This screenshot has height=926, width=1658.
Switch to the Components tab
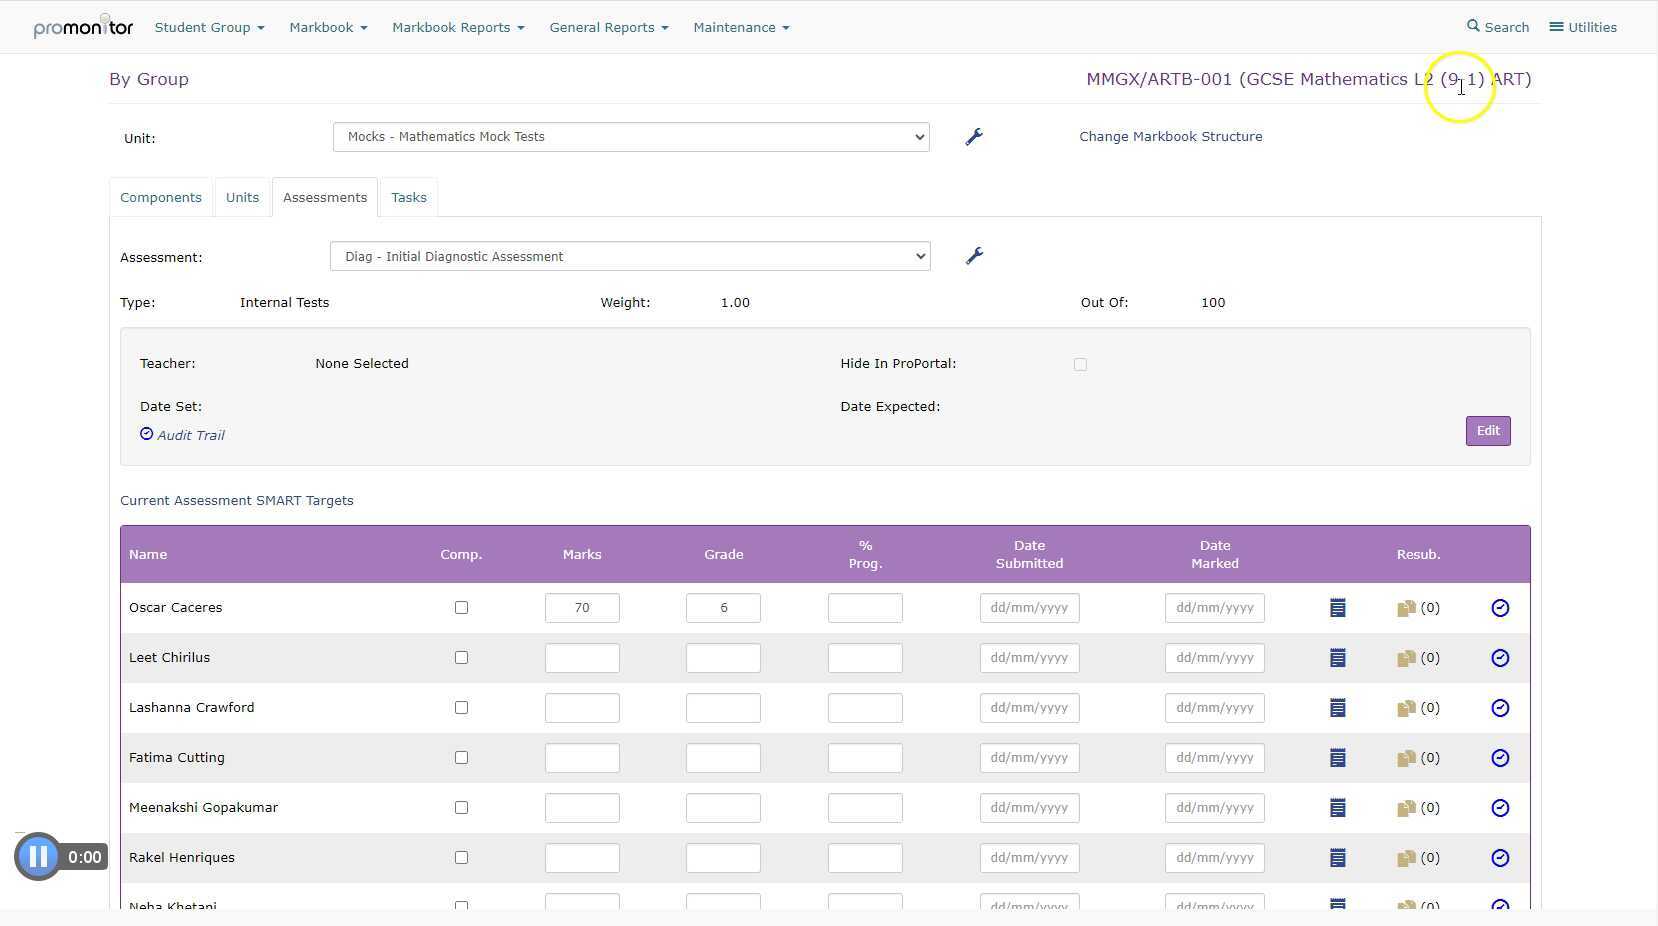tap(161, 198)
